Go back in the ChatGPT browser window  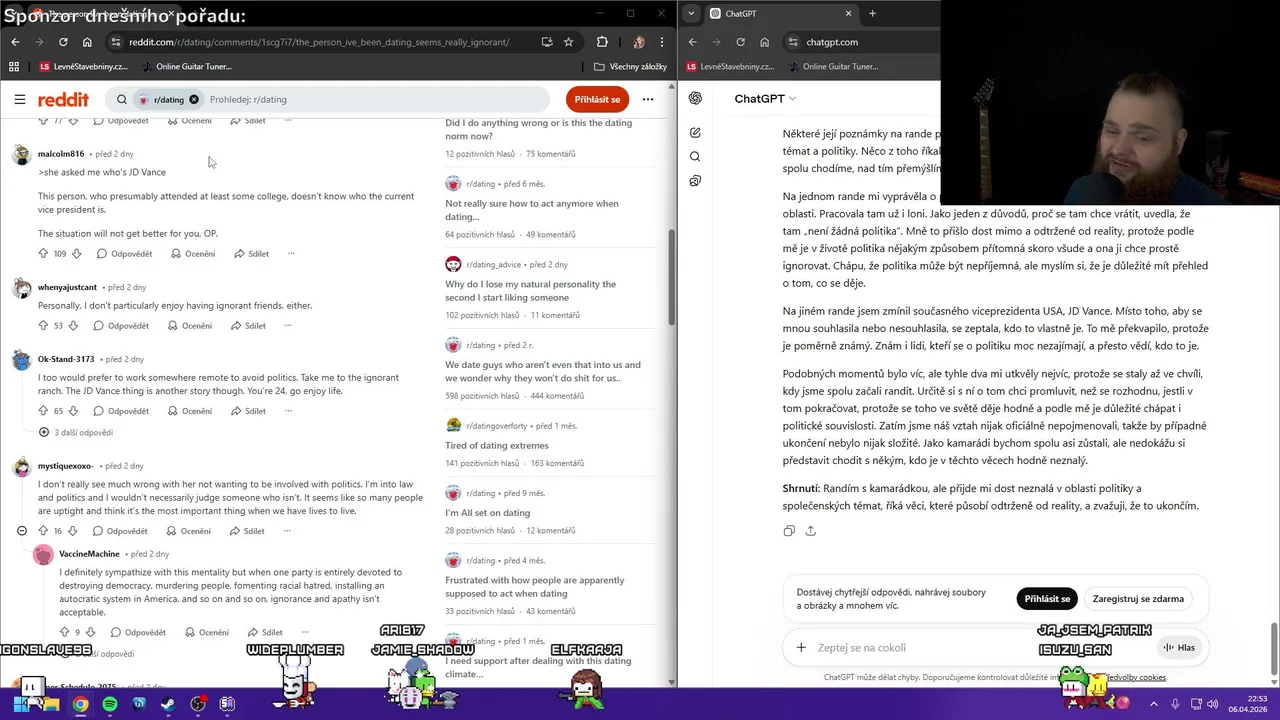click(x=692, y=42)
